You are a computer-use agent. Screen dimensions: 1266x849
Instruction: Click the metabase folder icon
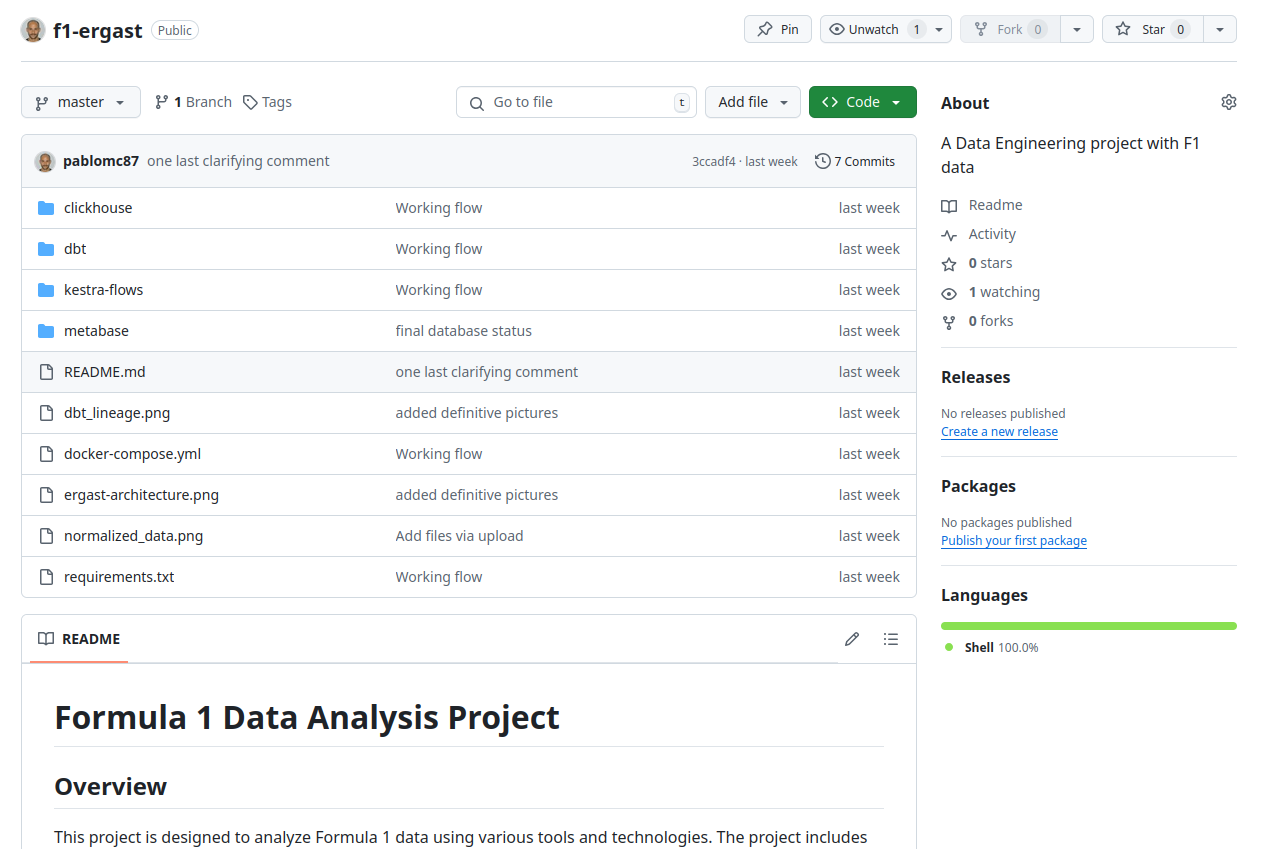tap(46, 331)
